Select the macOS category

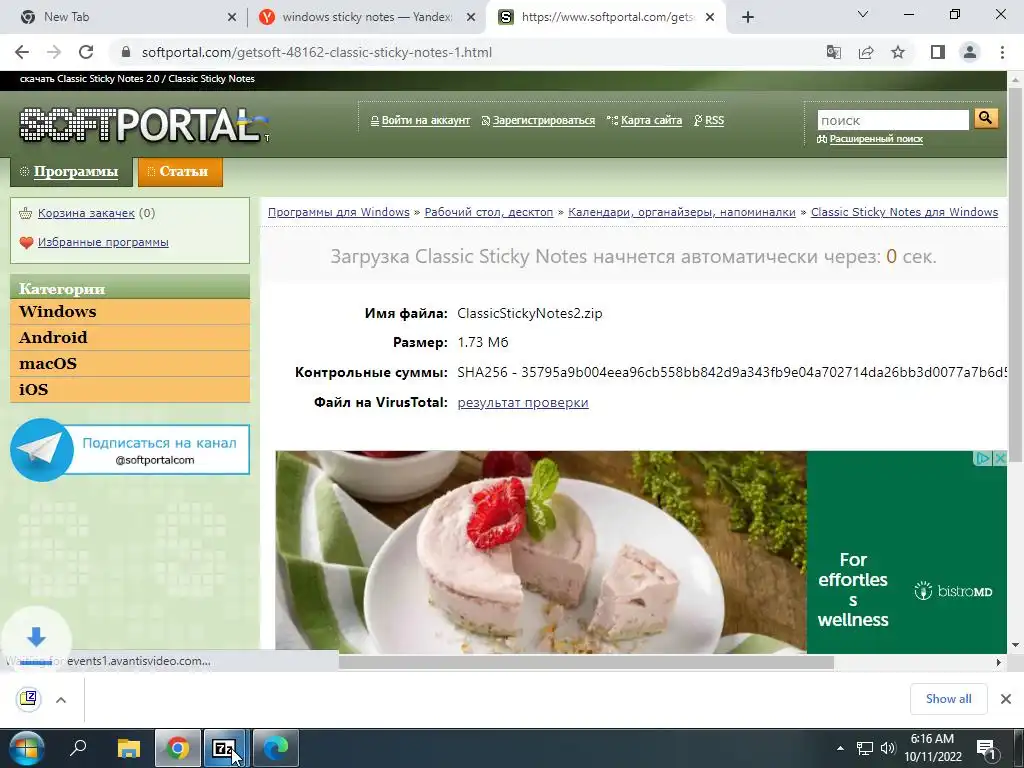pos(130,364)
